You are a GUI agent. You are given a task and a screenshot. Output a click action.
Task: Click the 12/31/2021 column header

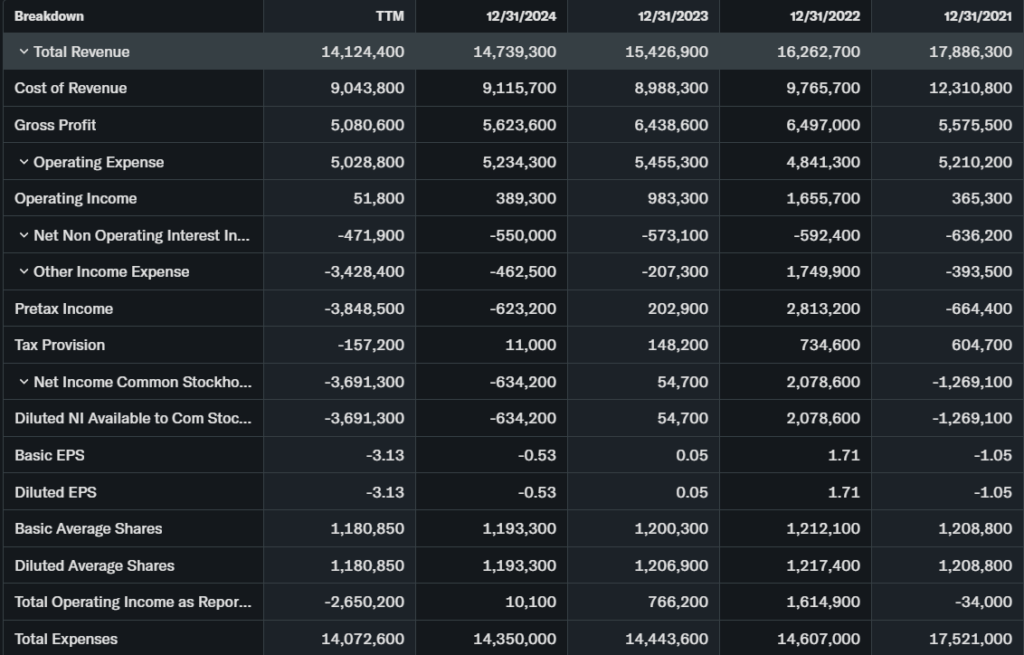(x=978, y=16)
